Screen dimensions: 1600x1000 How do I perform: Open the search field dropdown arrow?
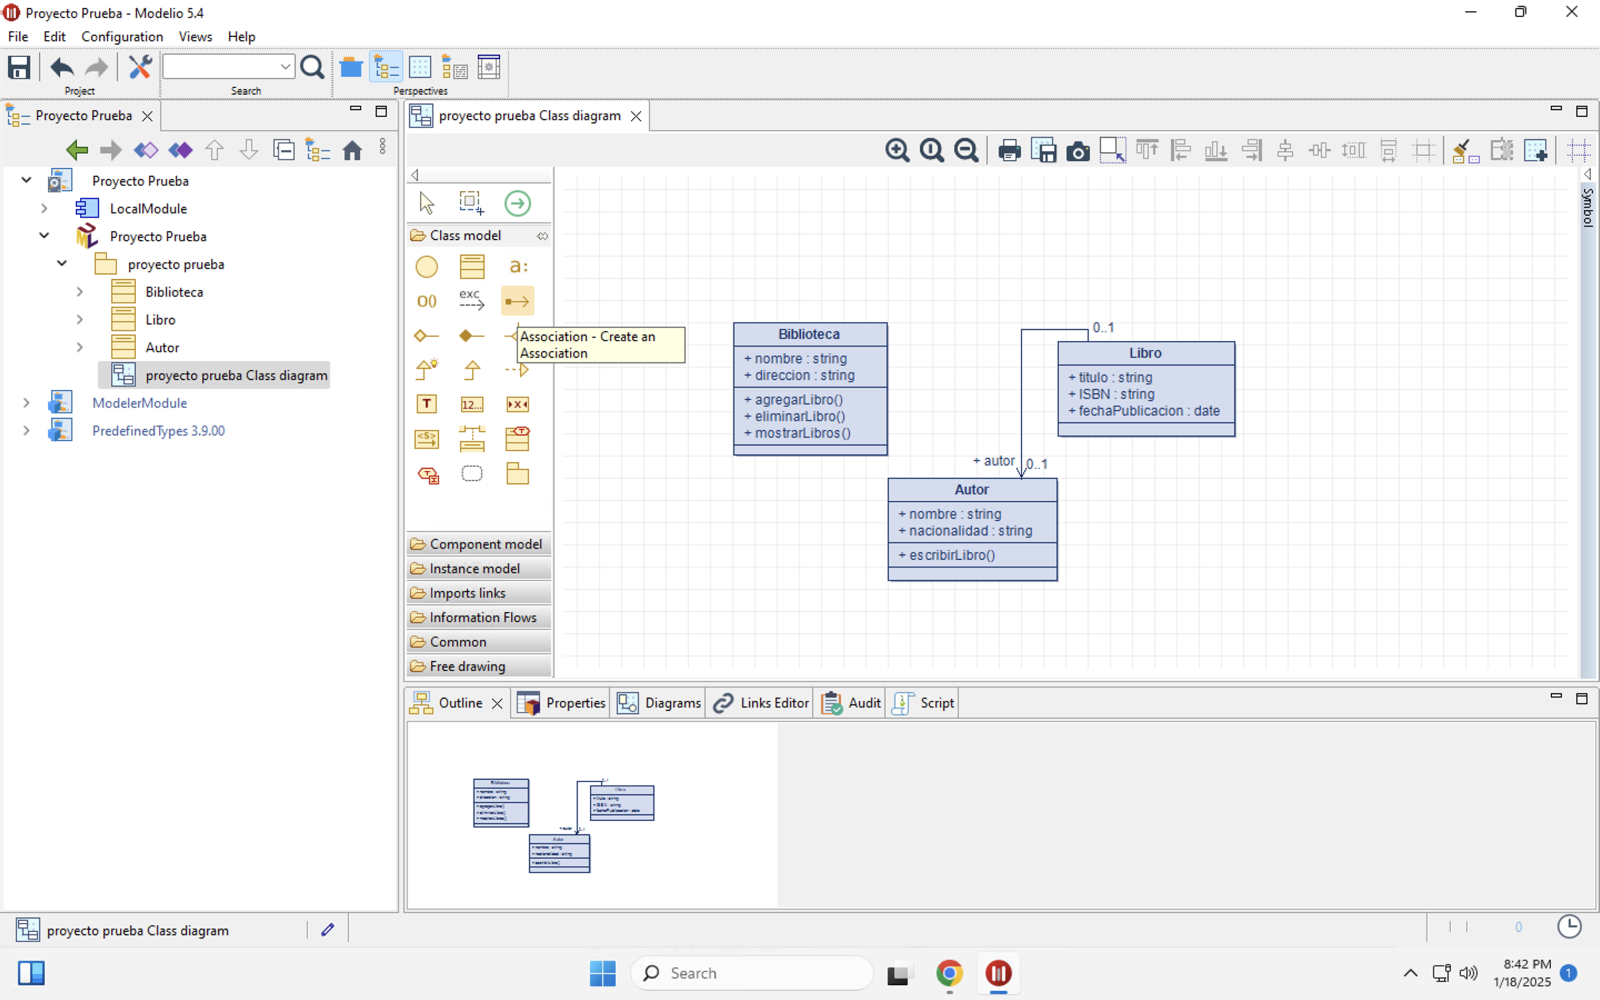[x=285, y=68]
